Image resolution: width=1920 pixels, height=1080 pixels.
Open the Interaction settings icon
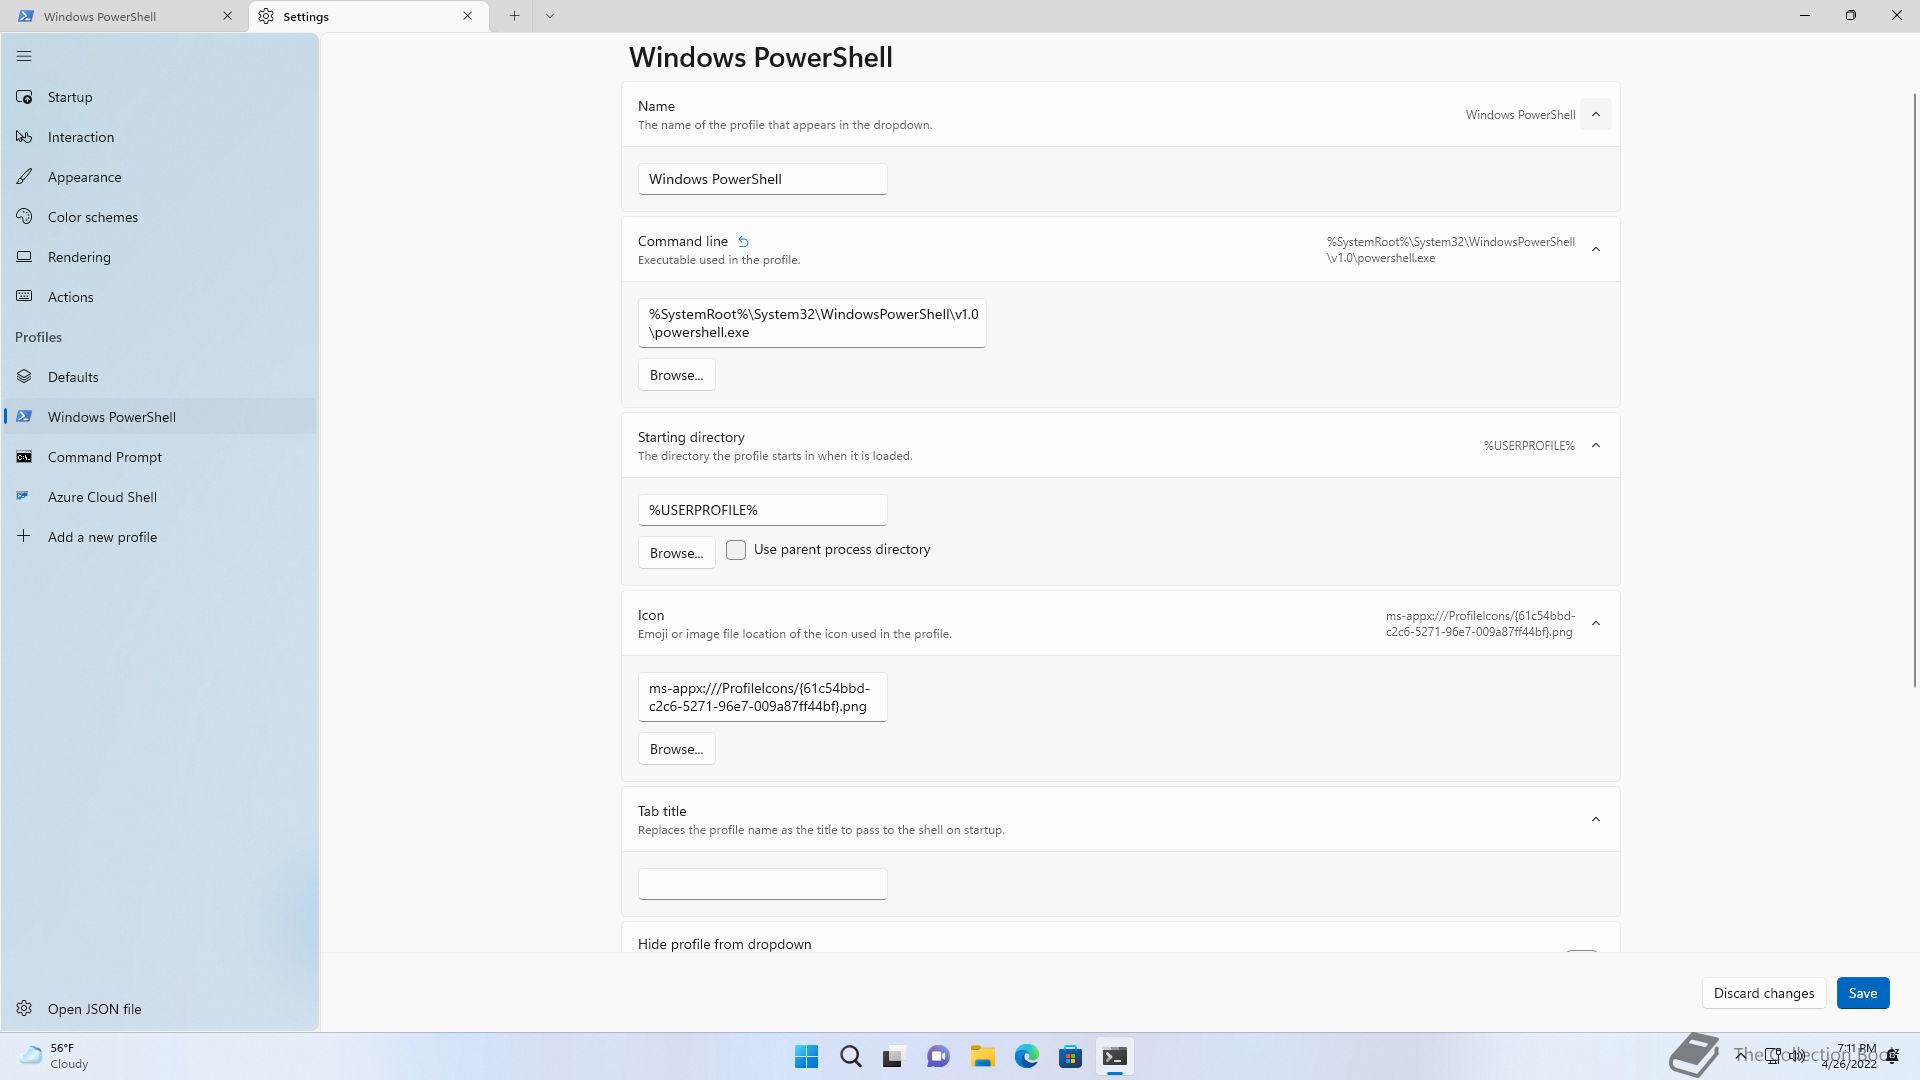point(24,137)
